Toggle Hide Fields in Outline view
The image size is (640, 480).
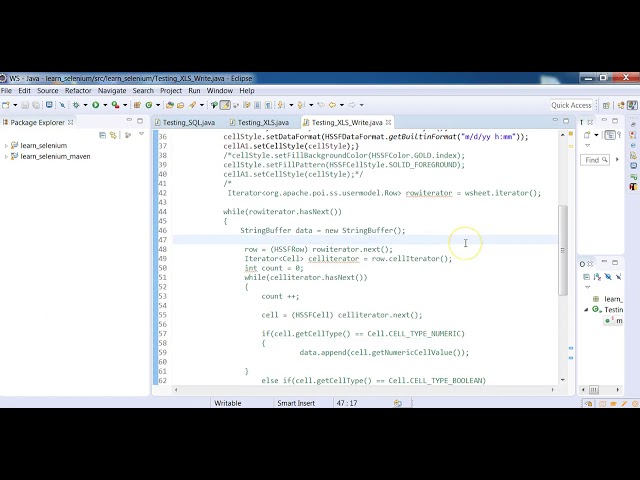tap(608, 277)
